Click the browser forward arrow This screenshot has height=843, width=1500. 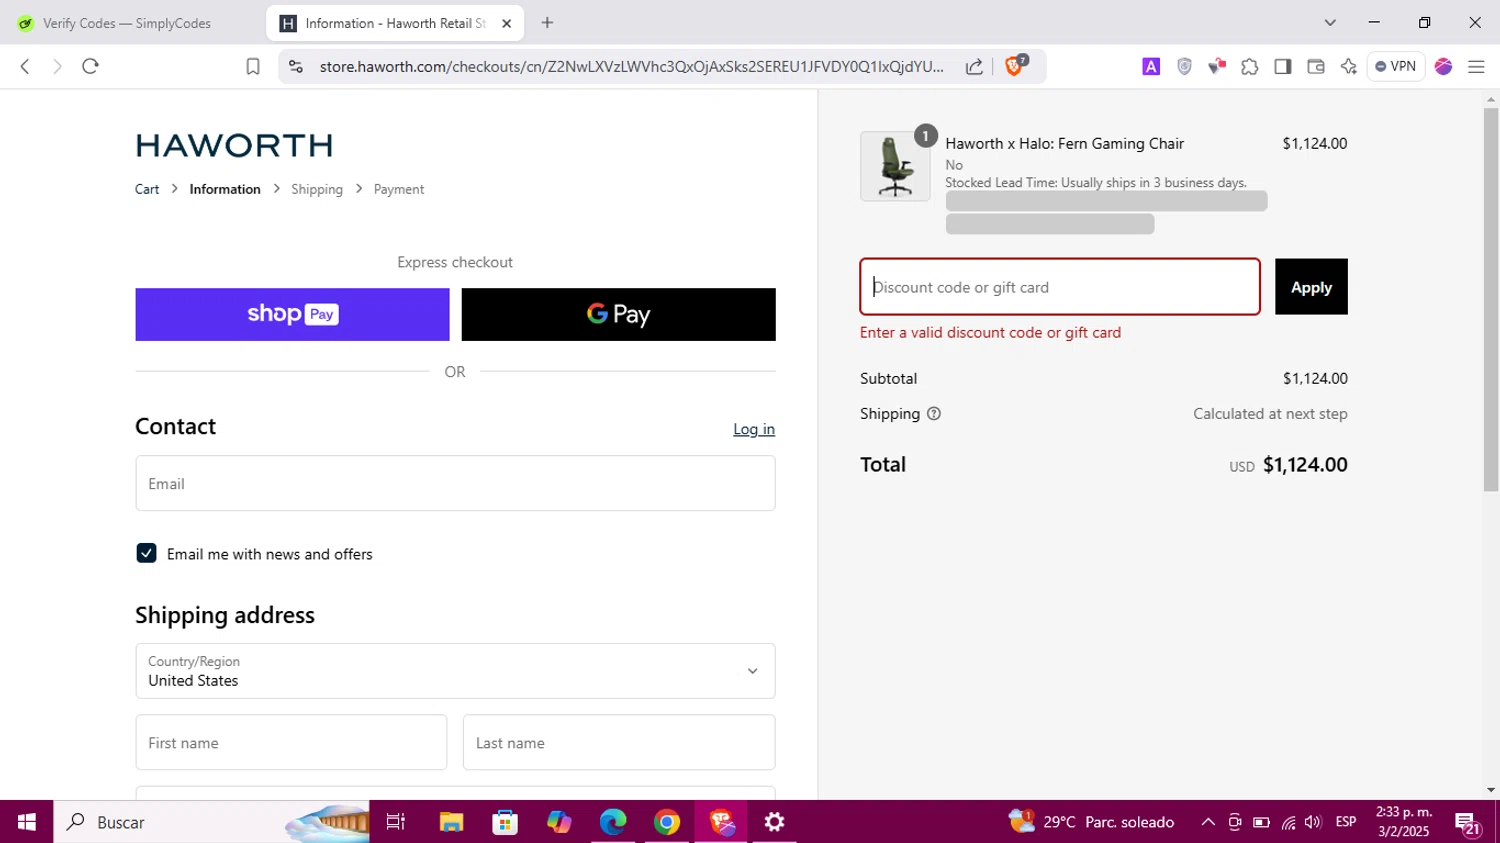tap(57, 66)
